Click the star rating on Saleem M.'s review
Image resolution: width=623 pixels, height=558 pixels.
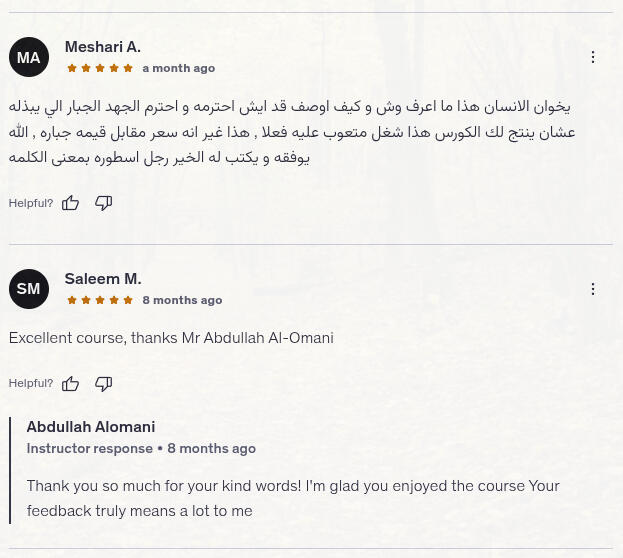(x=100, y=300)
